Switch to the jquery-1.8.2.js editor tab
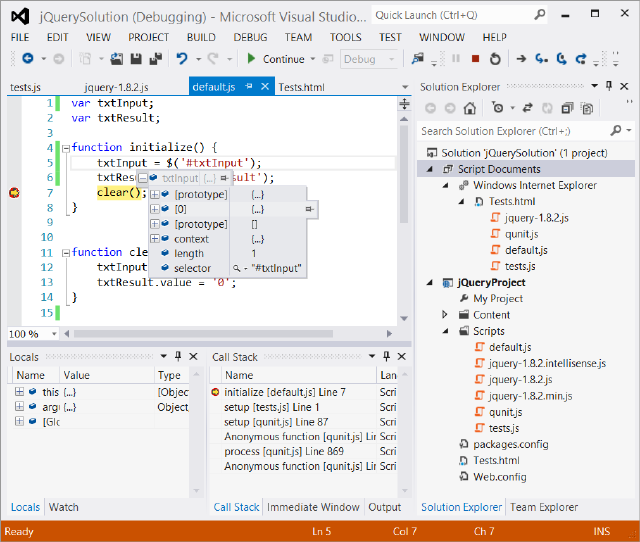The image size is (640, 542). point(116,87)
